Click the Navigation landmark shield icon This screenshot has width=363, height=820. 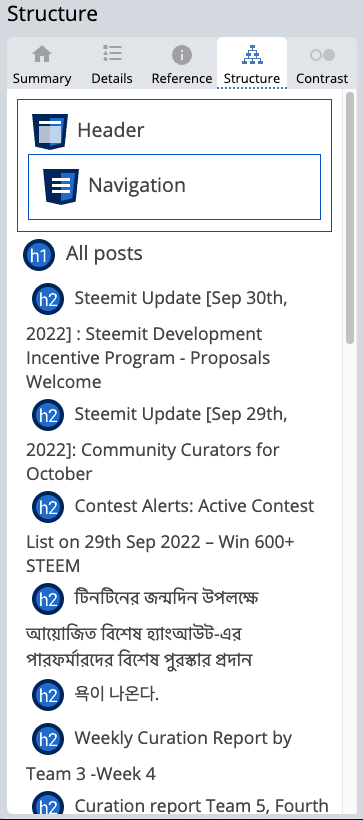pyautogui.click(x=61, y=186)
